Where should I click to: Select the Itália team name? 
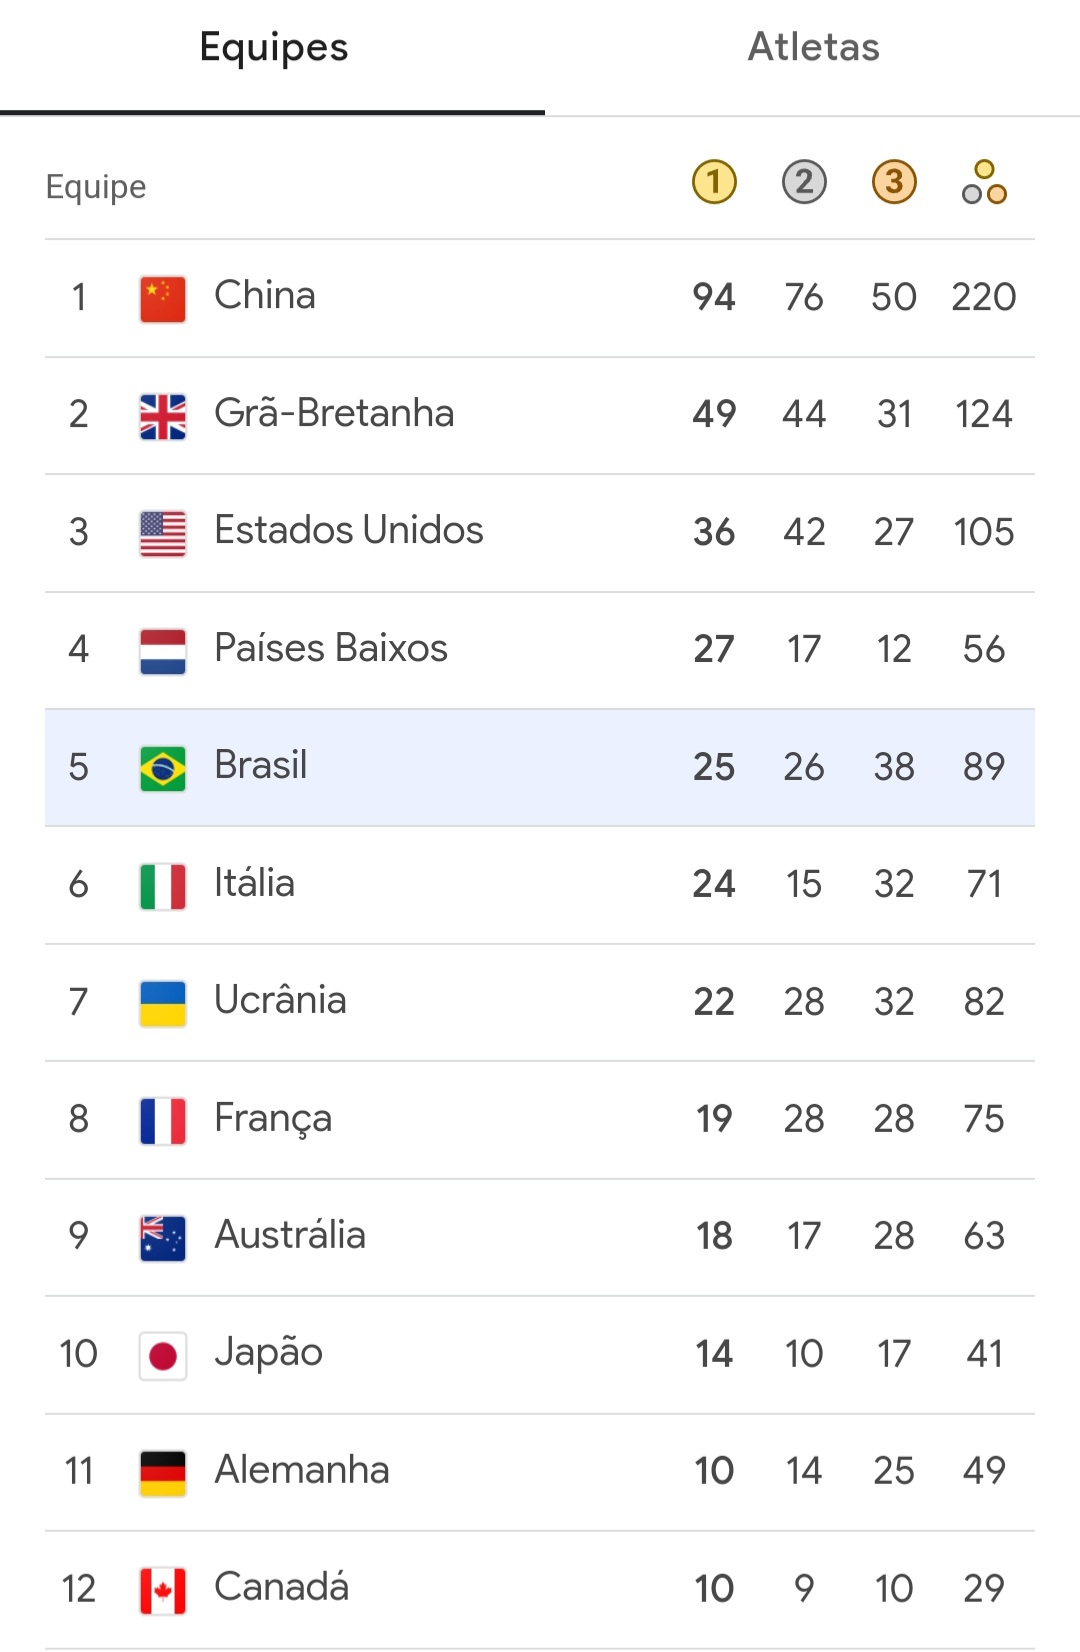254,884
